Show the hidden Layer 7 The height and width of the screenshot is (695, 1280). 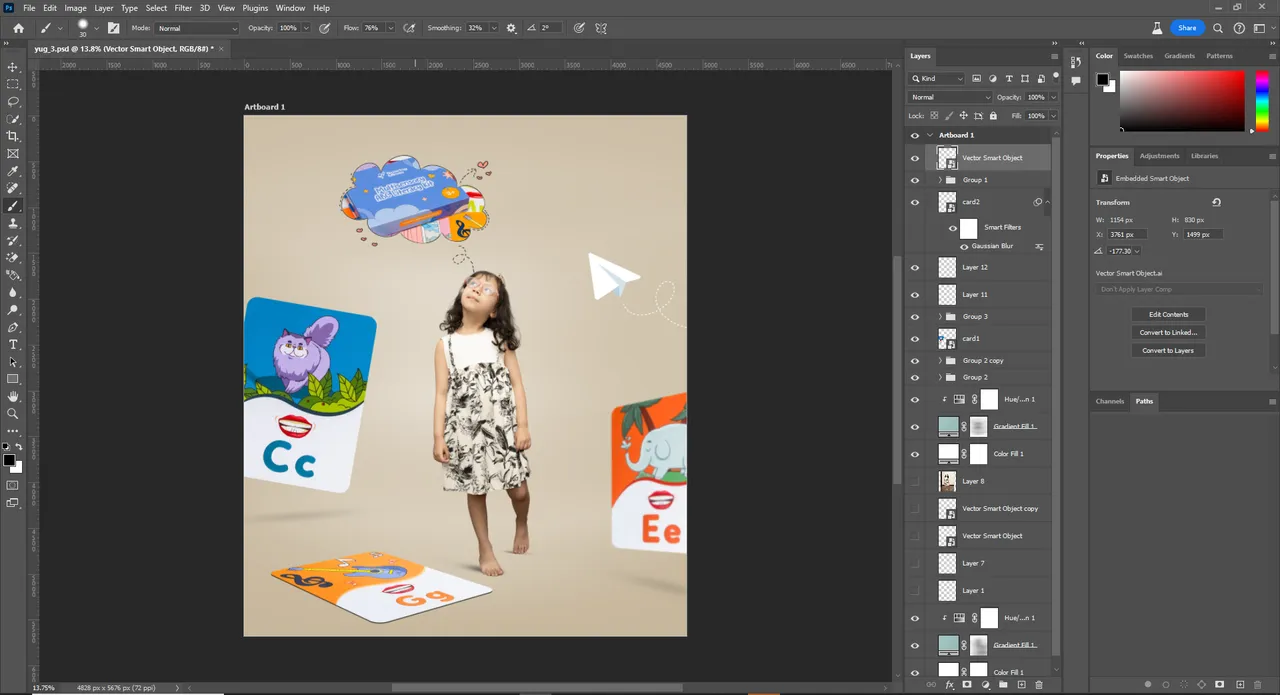point(914,563)
